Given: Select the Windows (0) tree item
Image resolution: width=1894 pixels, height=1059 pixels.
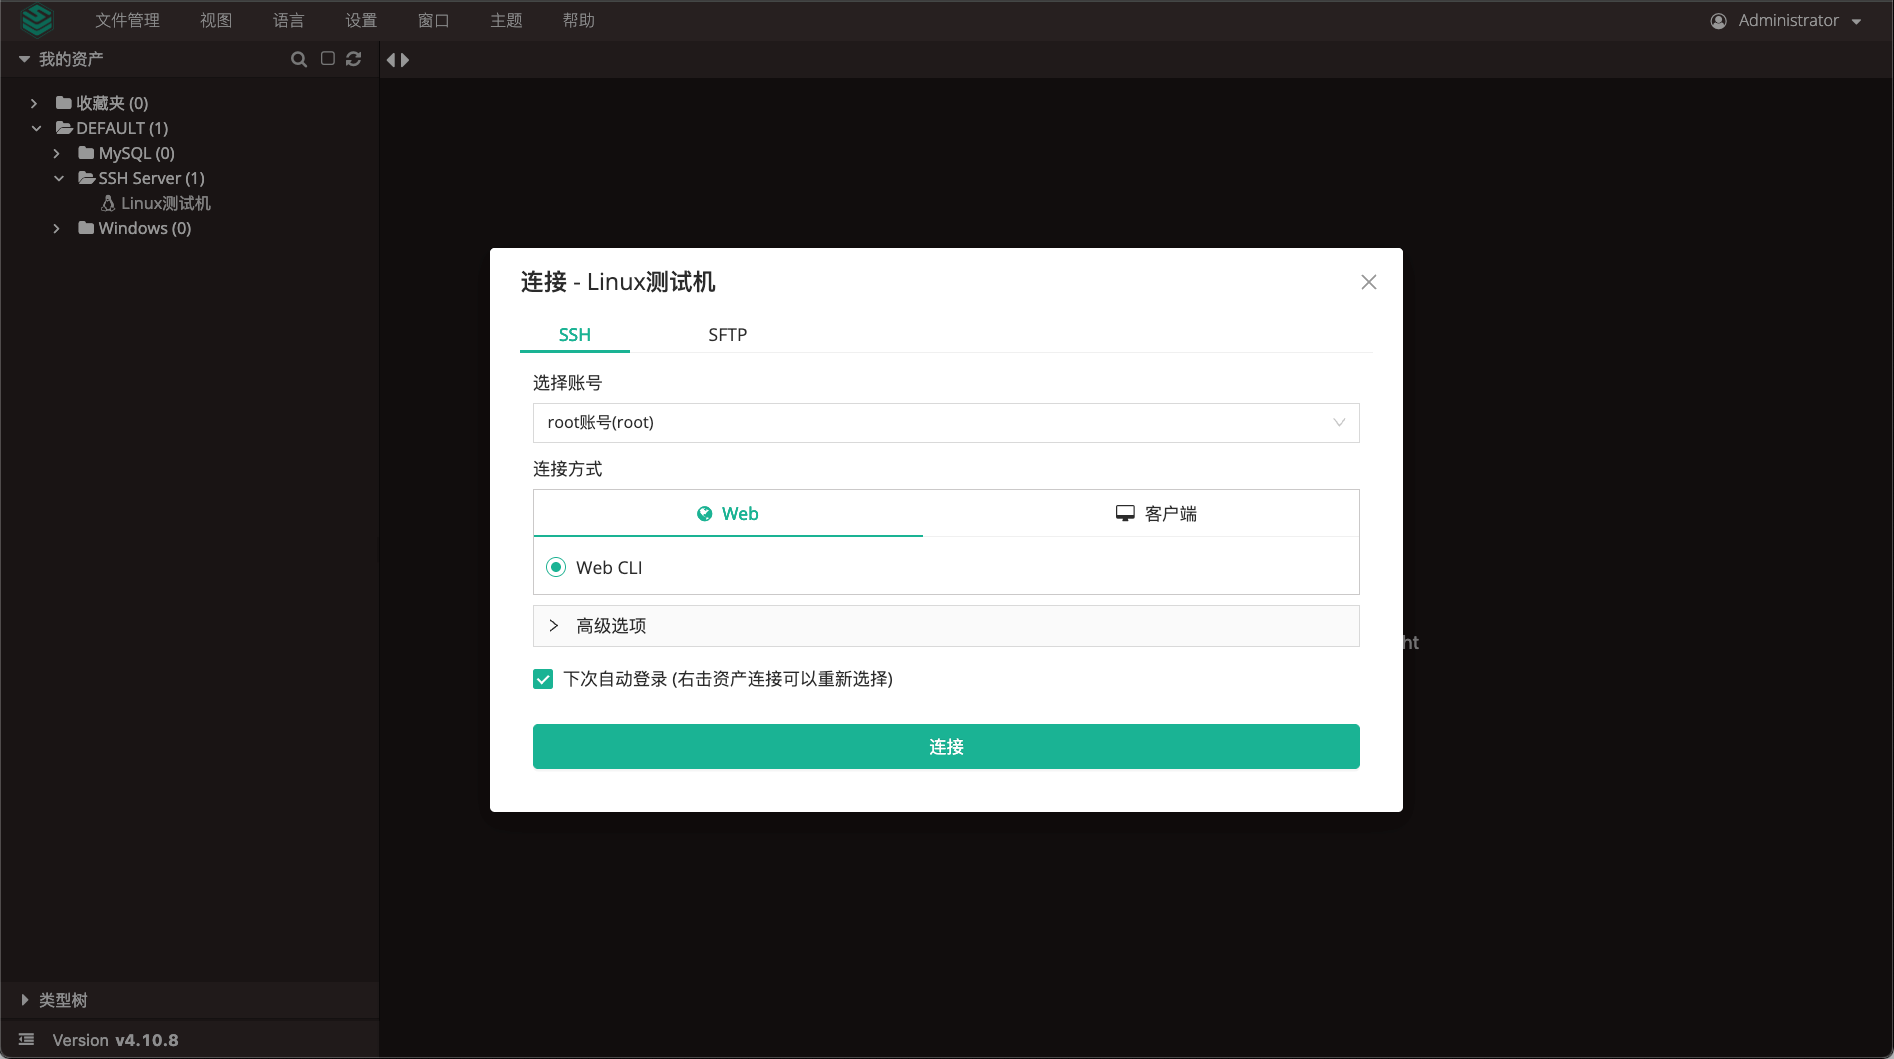Looking at the screenshot, I should [136, 228].
